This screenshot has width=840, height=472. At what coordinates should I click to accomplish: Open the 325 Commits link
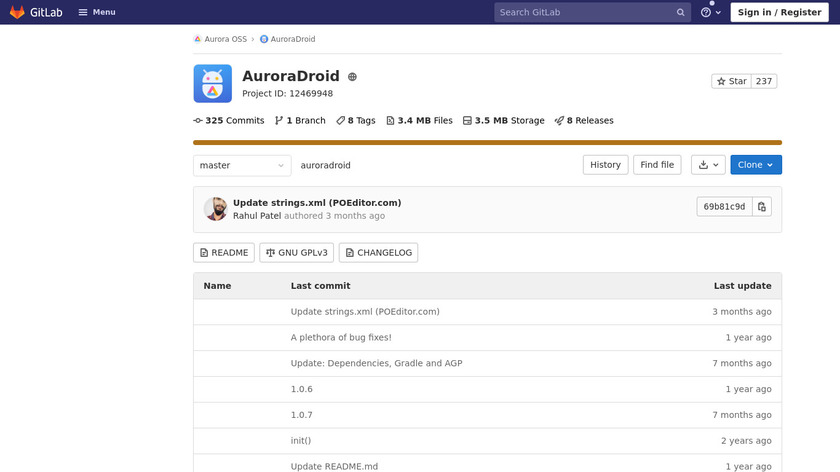(x=229, y=121)
